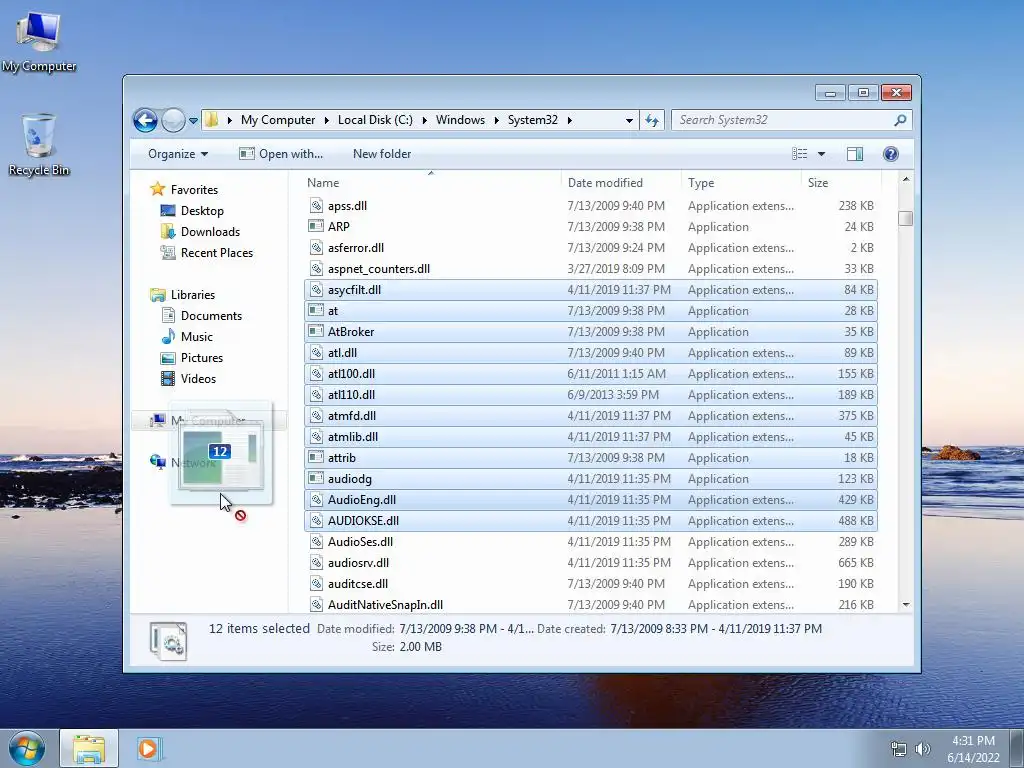Click the at application icon
Image resolution: width=1024 pixels, height=768 pixels.
(316, 311)
